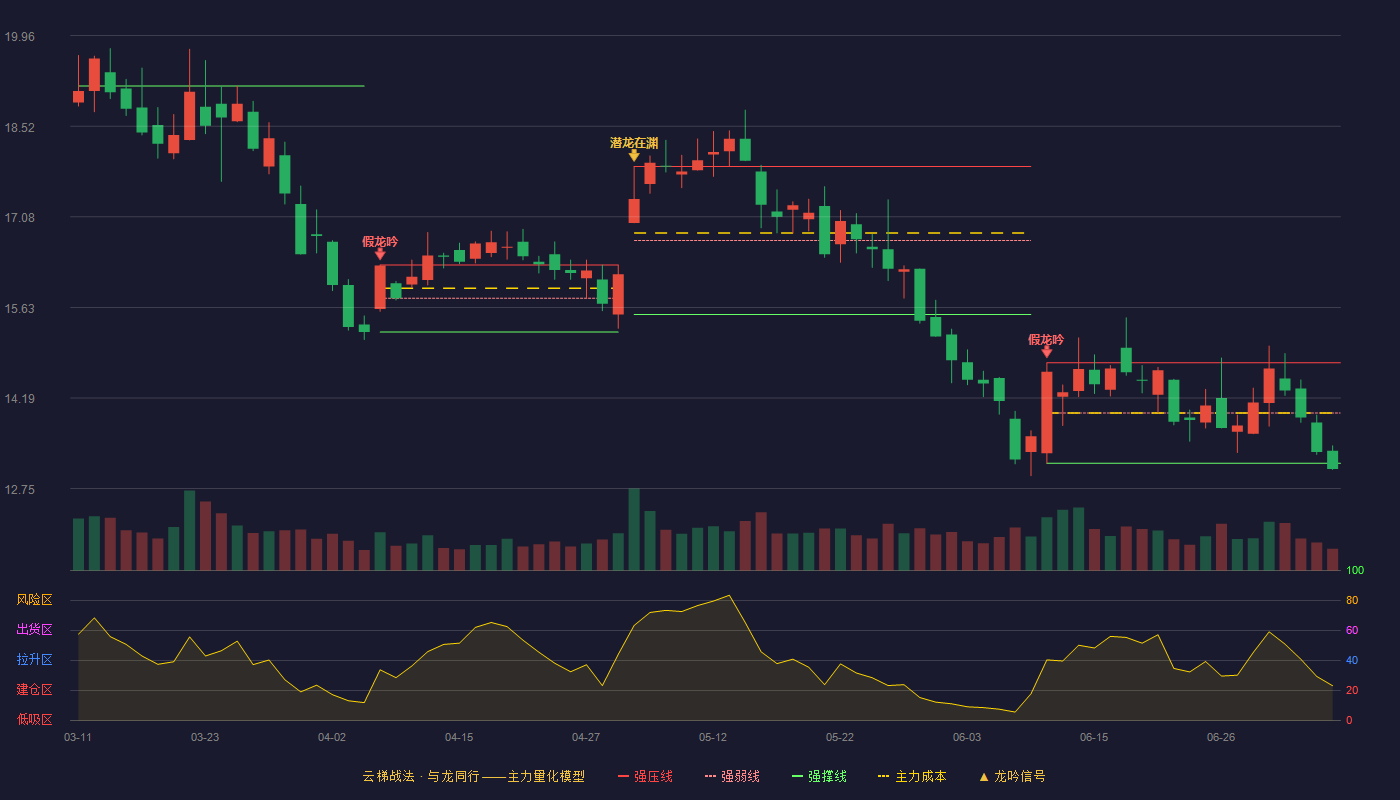1400x800 pixels.
Task: Toggle the 强撑线 legend entry
Action: point(819,776)
